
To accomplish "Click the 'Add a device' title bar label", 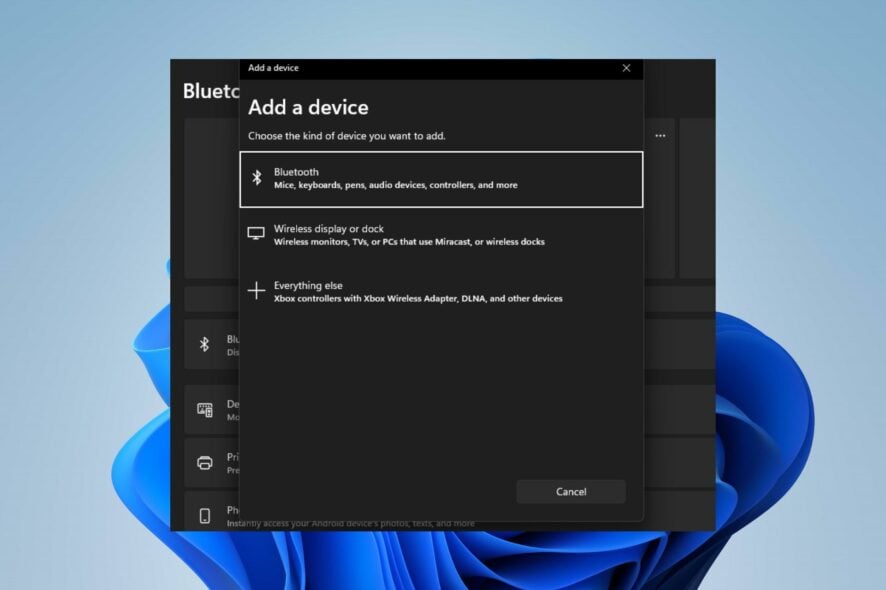I will pyautogui.click(x=273, y=68).
